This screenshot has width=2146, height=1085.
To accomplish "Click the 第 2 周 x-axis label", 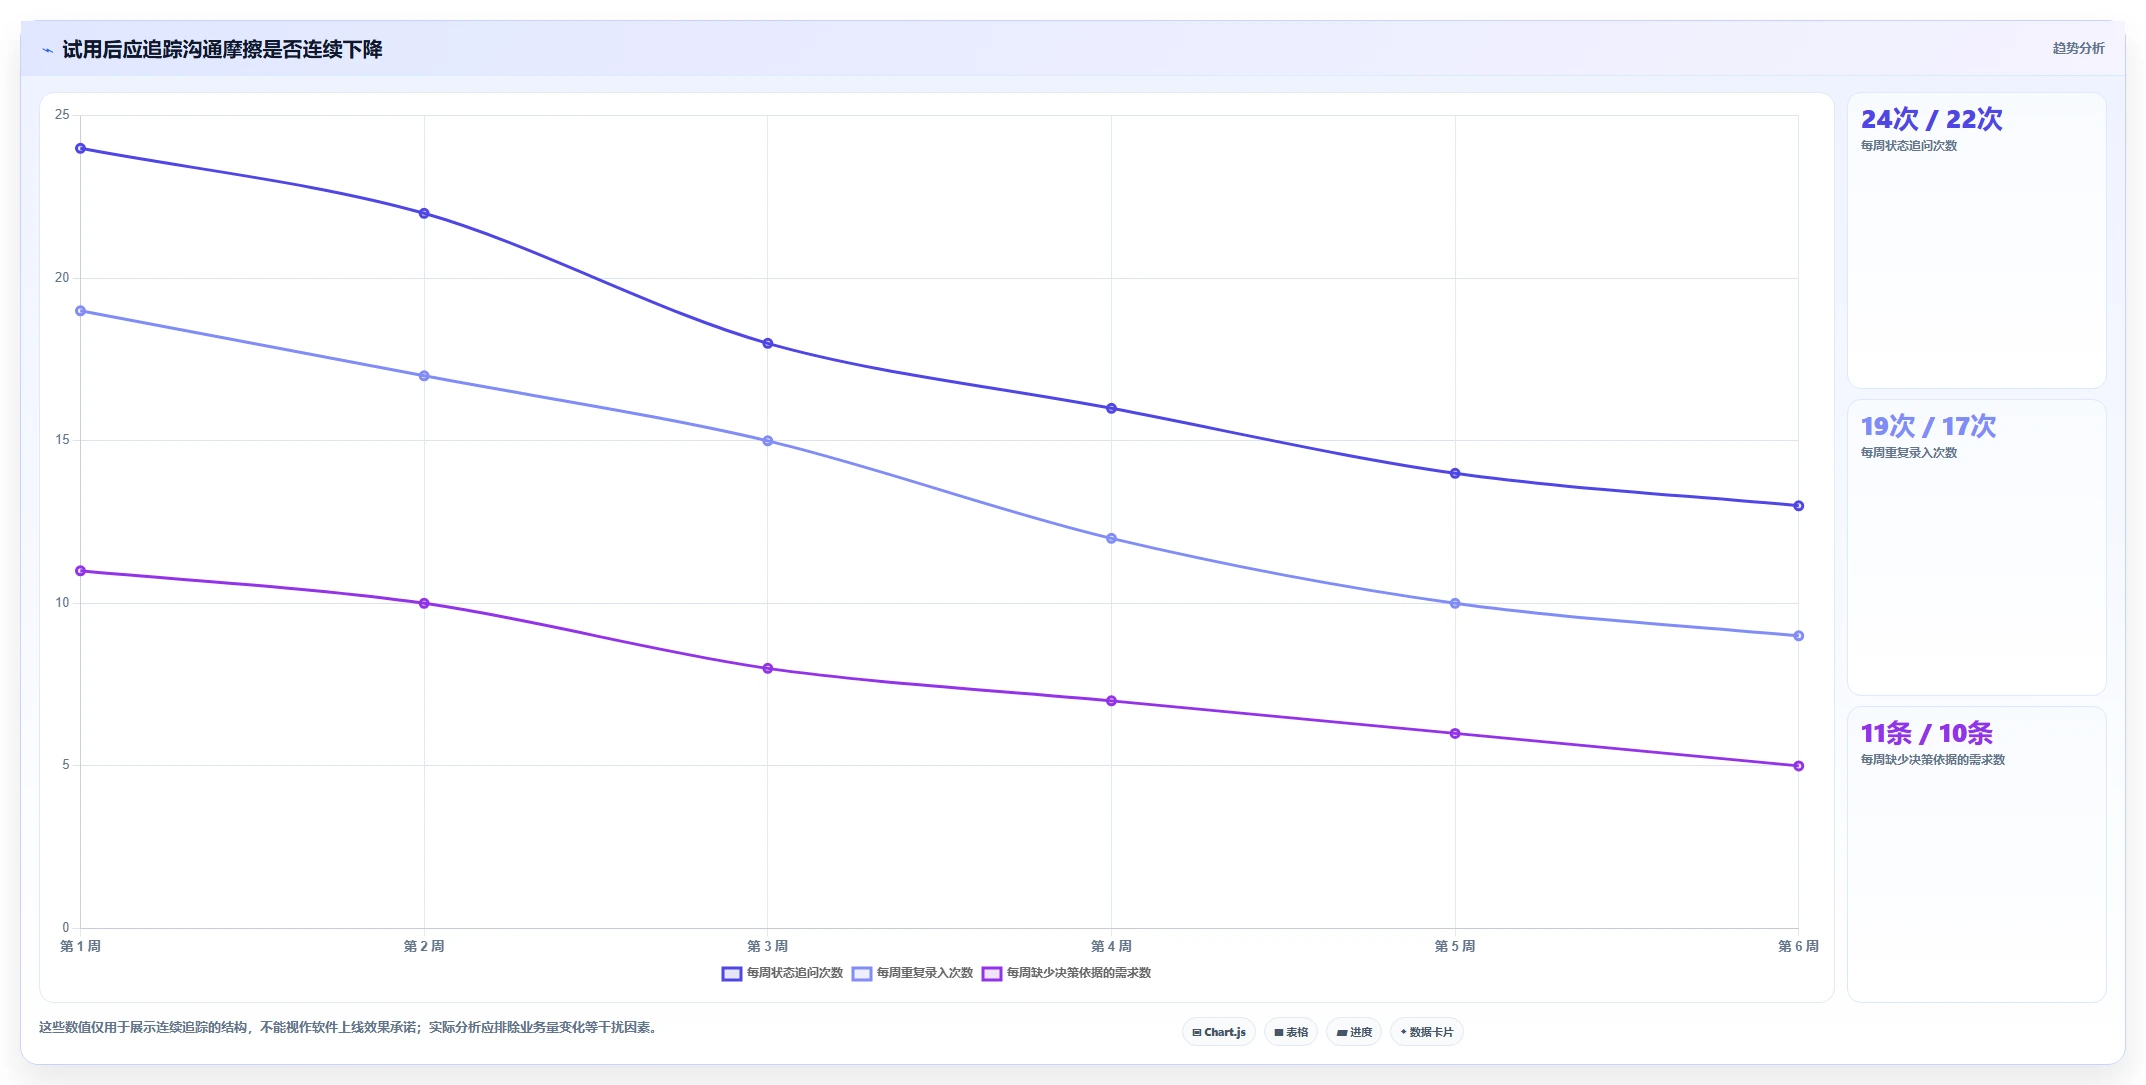I will pos(424,946).
